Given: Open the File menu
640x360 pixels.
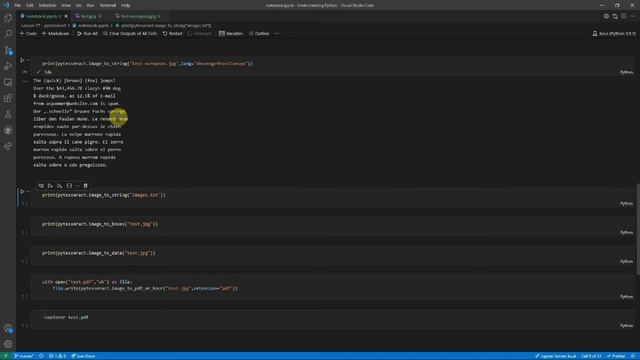Looking at the screenshot, I should coord(17,5).
